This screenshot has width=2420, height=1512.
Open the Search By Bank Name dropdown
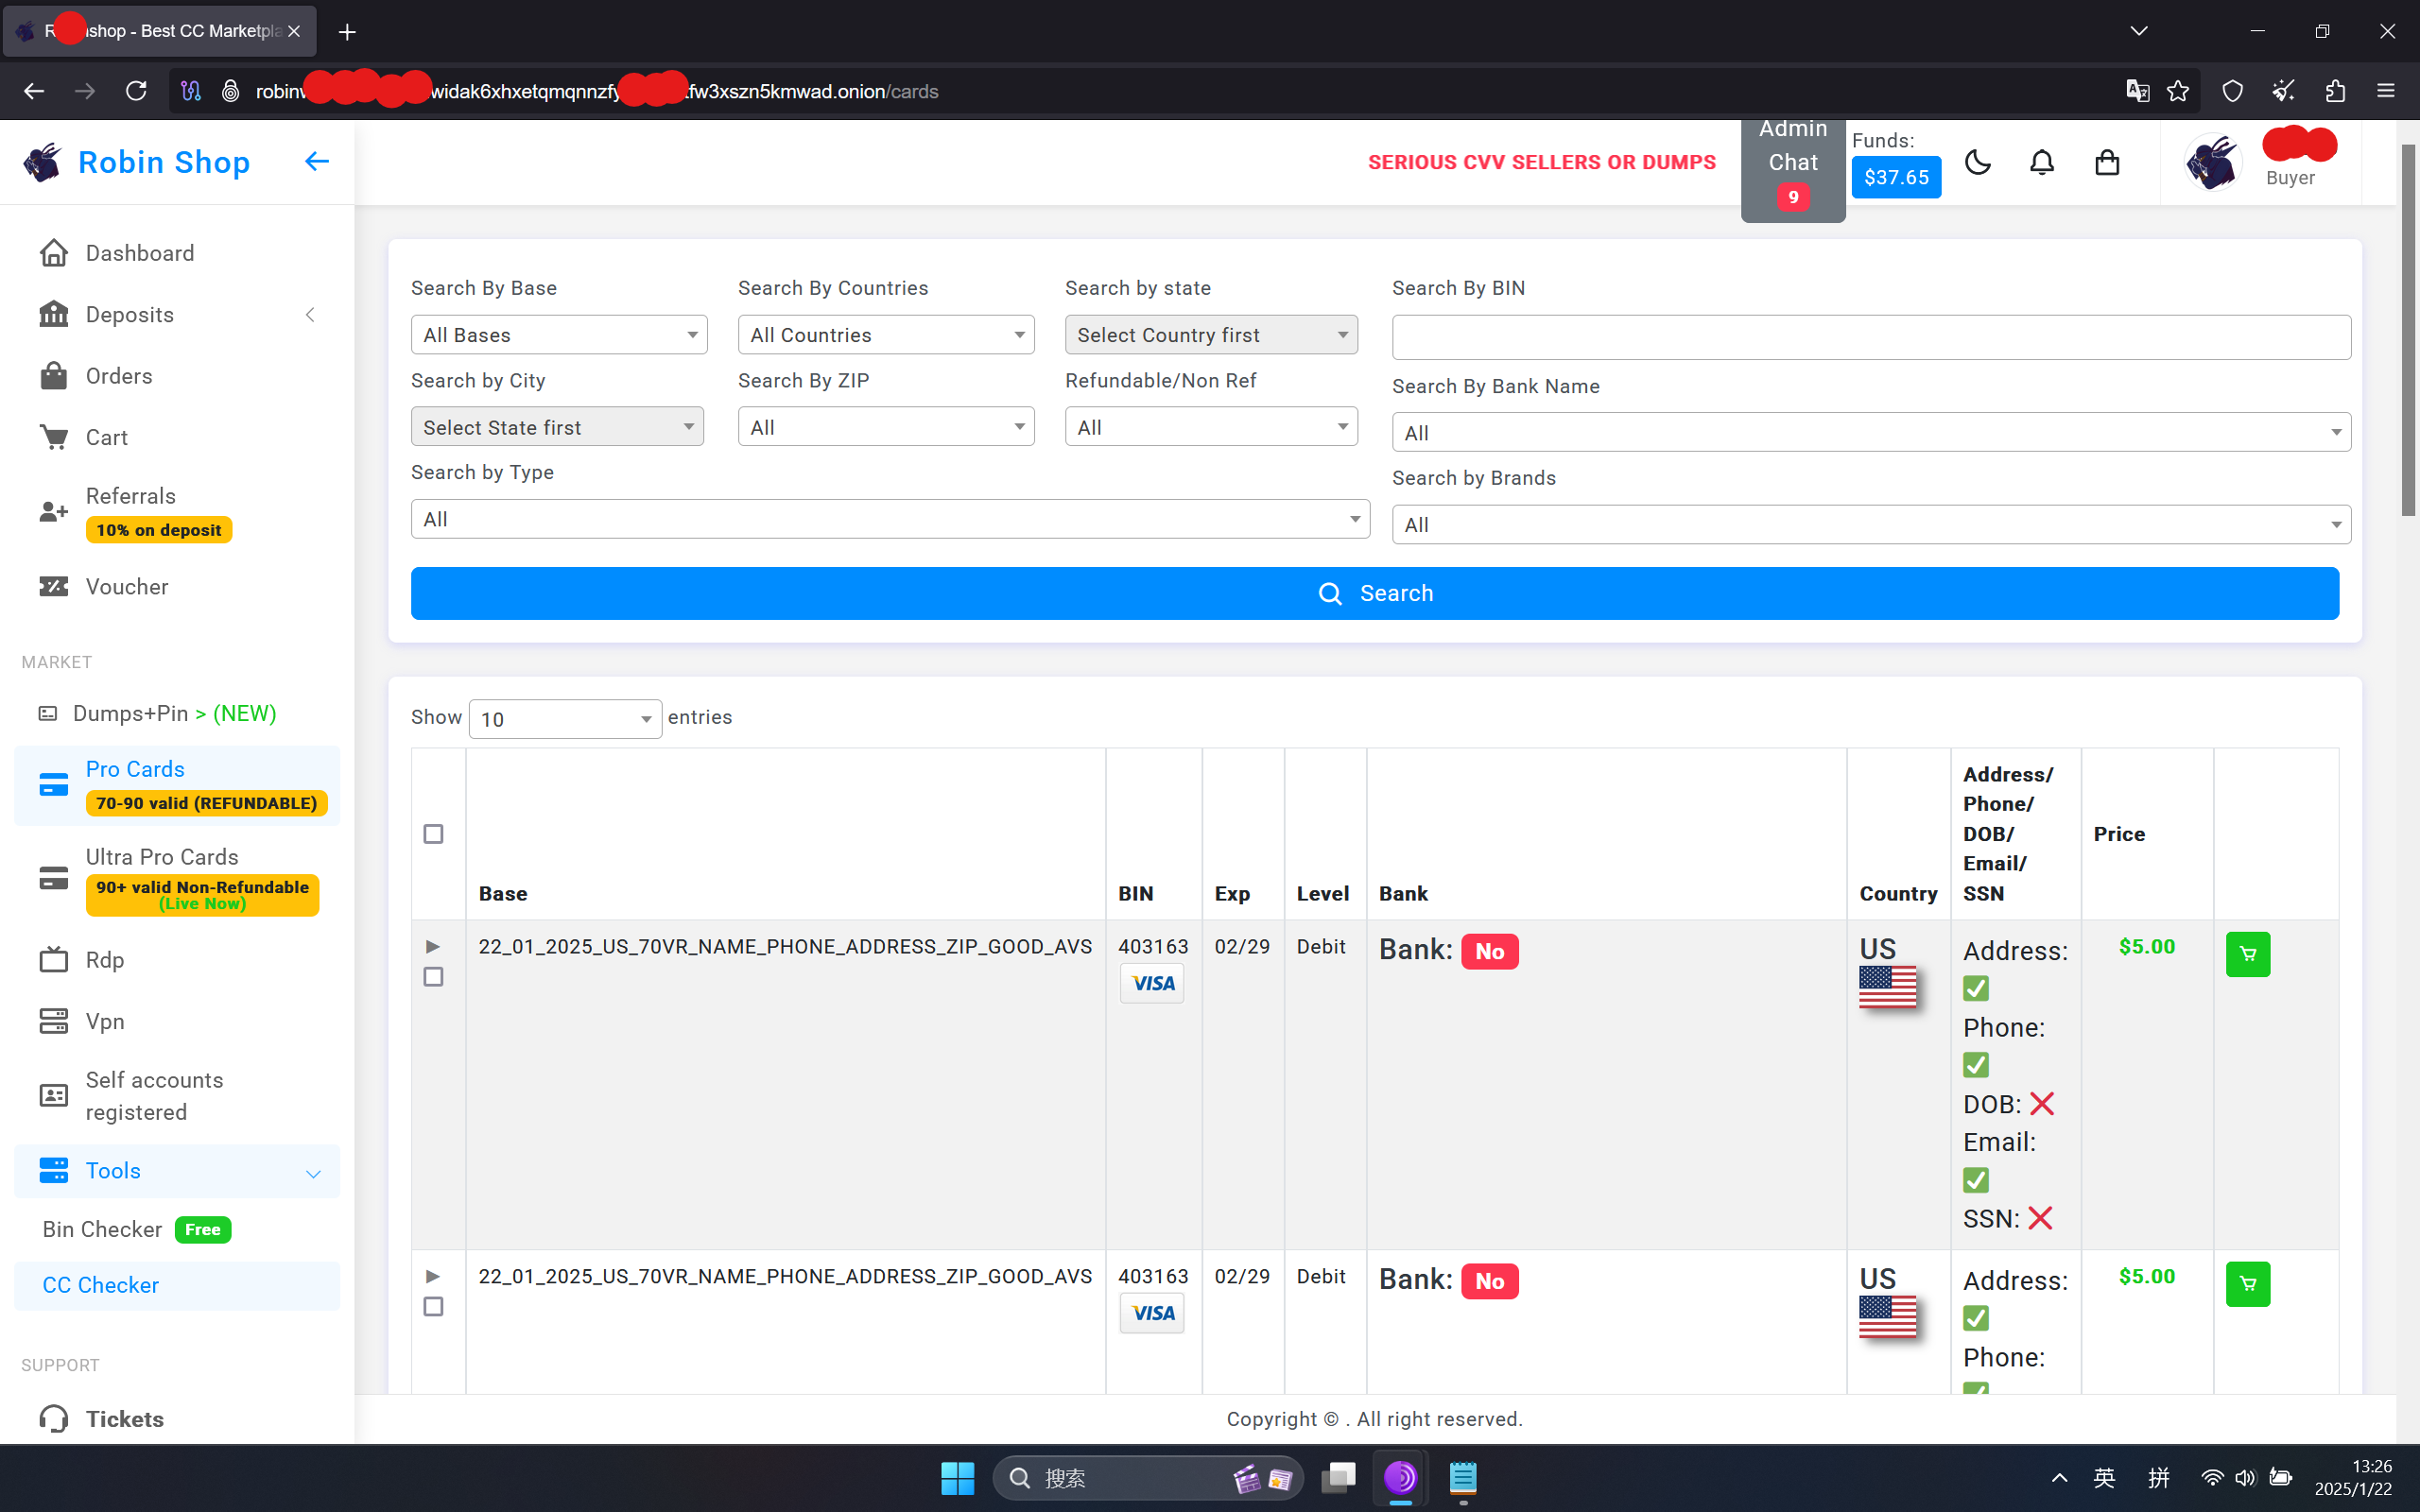point(1871,433)
